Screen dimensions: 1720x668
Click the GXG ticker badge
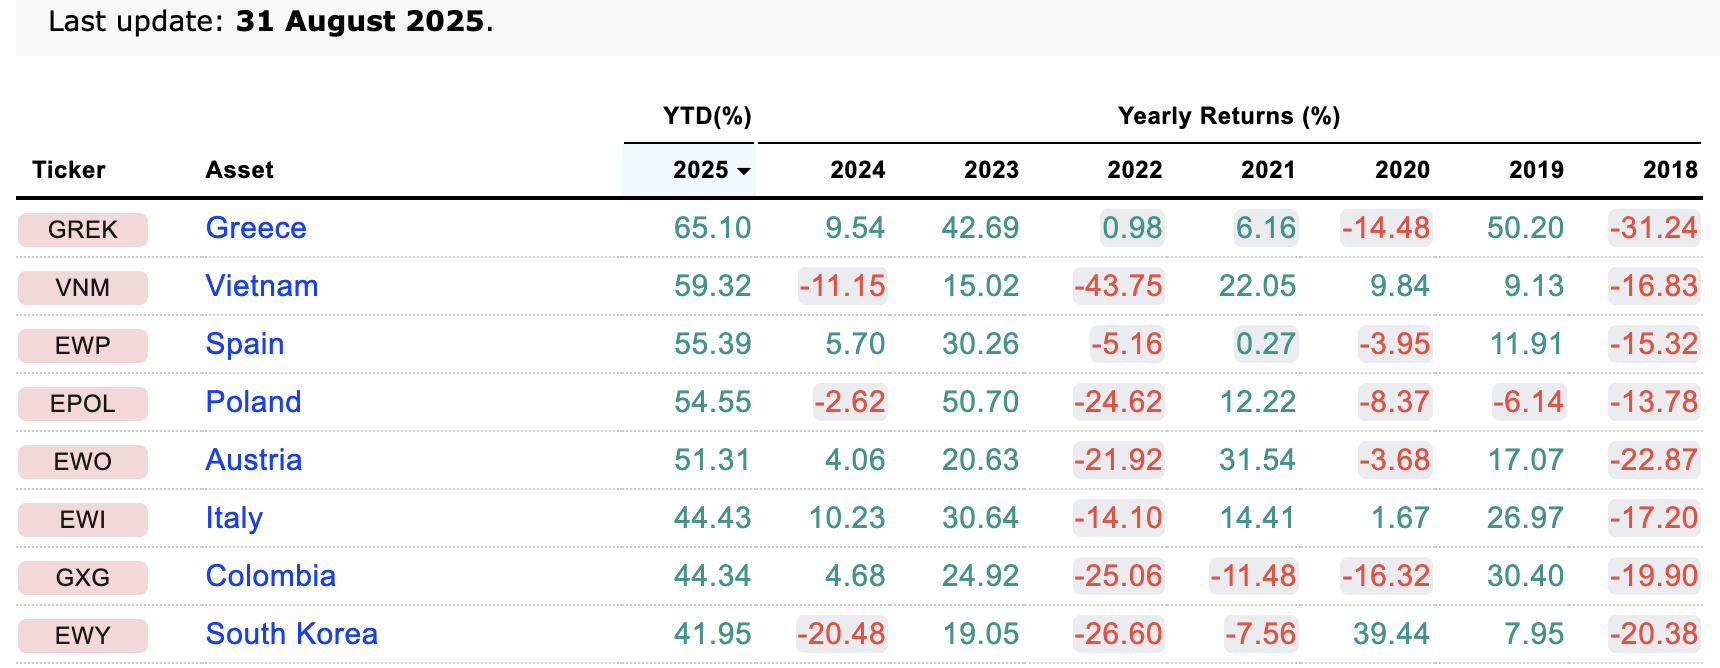tap(83, 578)
